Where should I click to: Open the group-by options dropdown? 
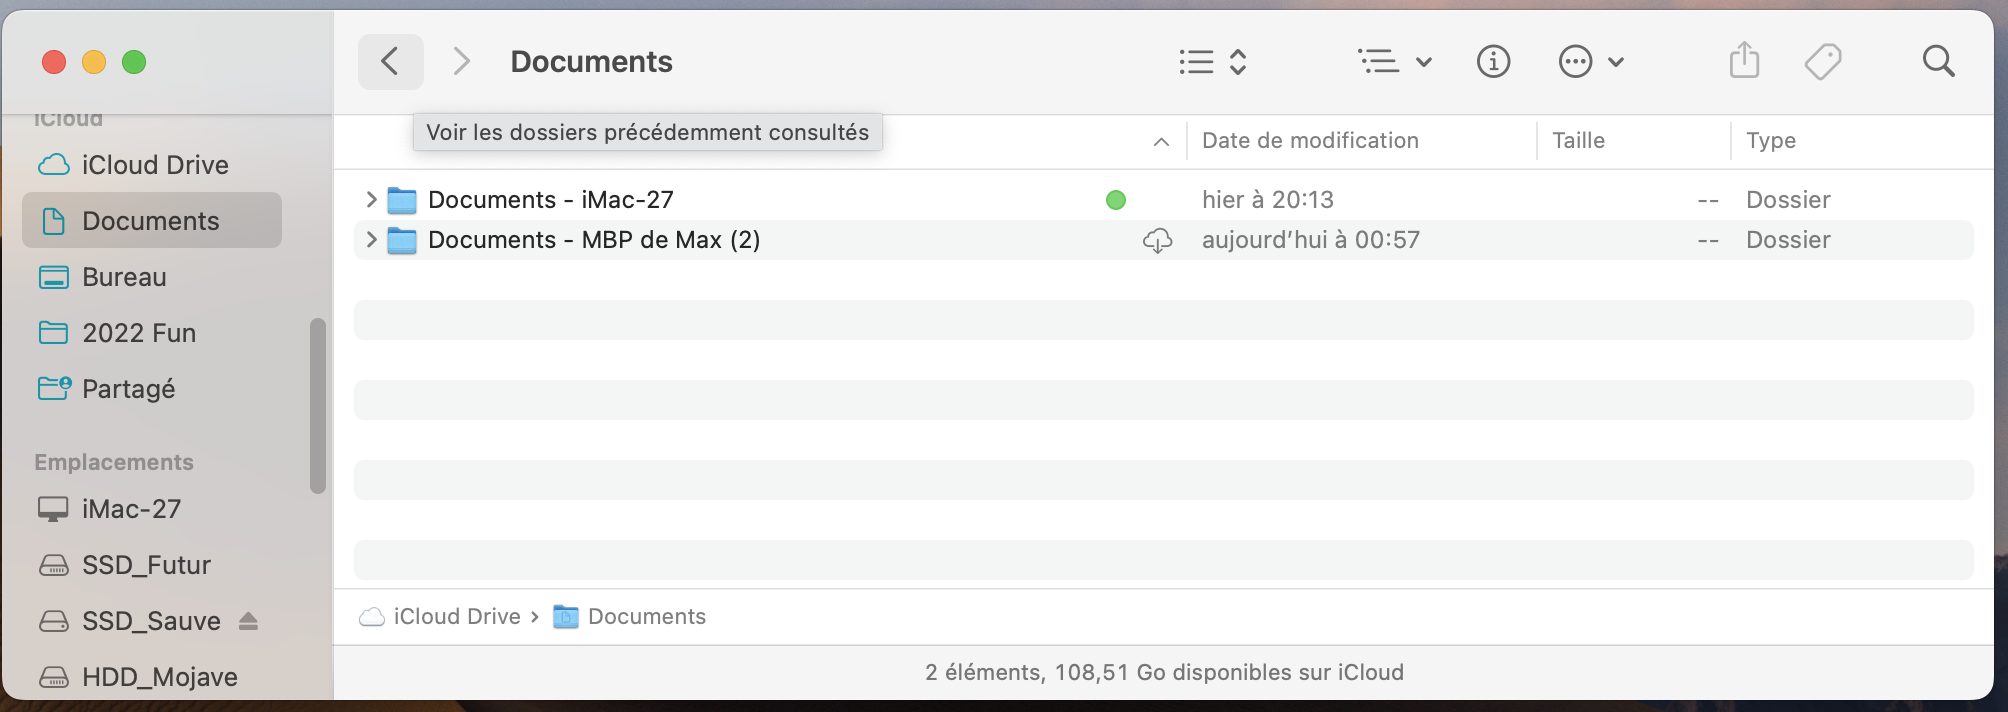pyautogui.click(x=1394, y=62)
